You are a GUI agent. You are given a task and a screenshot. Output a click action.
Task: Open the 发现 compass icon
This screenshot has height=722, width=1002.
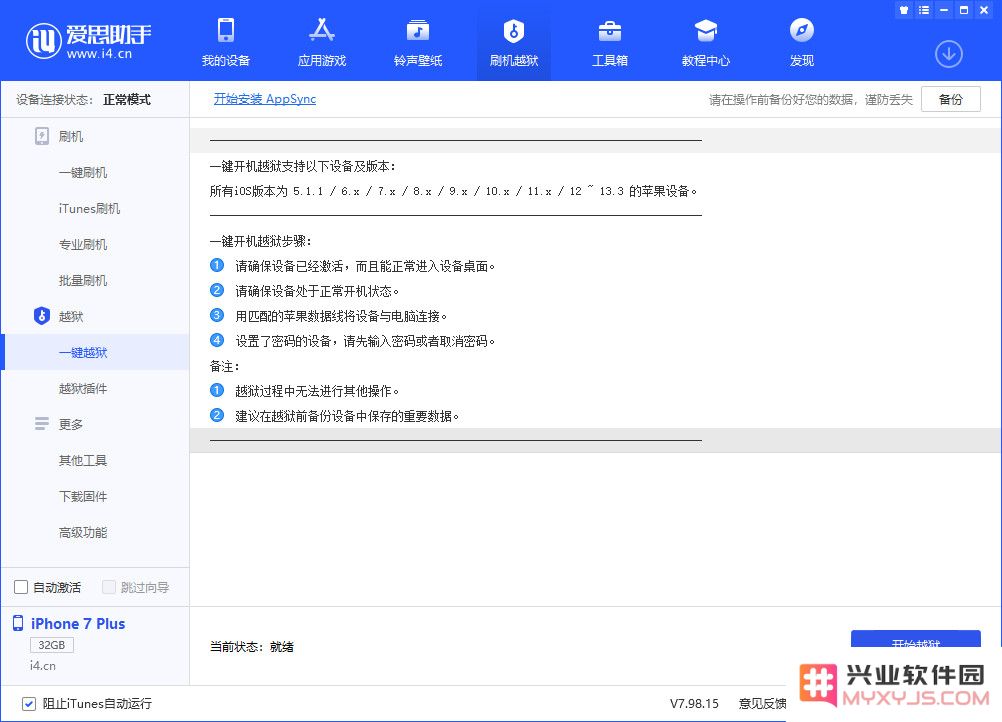point(801,30)
